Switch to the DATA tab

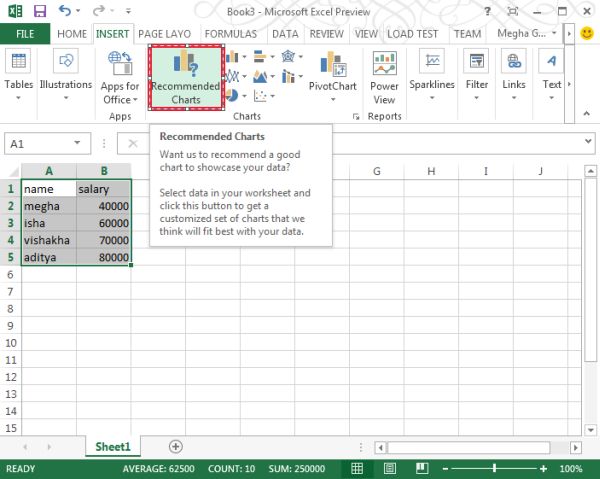tap(285, 34)
